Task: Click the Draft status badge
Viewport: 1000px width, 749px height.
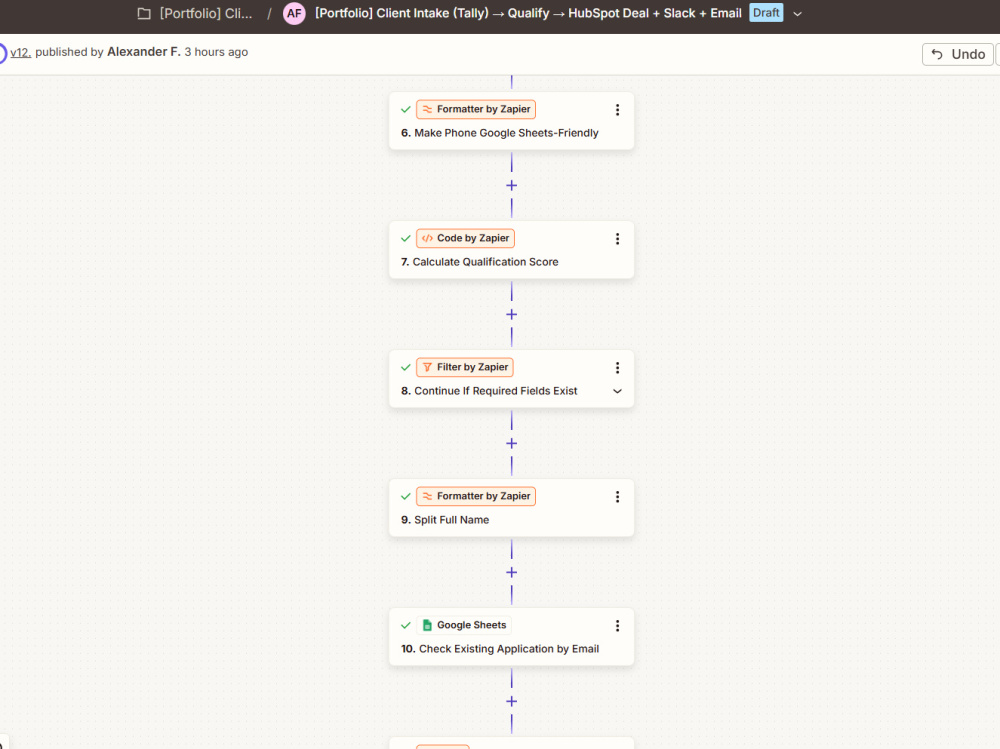Action: (x=766, y=13)
